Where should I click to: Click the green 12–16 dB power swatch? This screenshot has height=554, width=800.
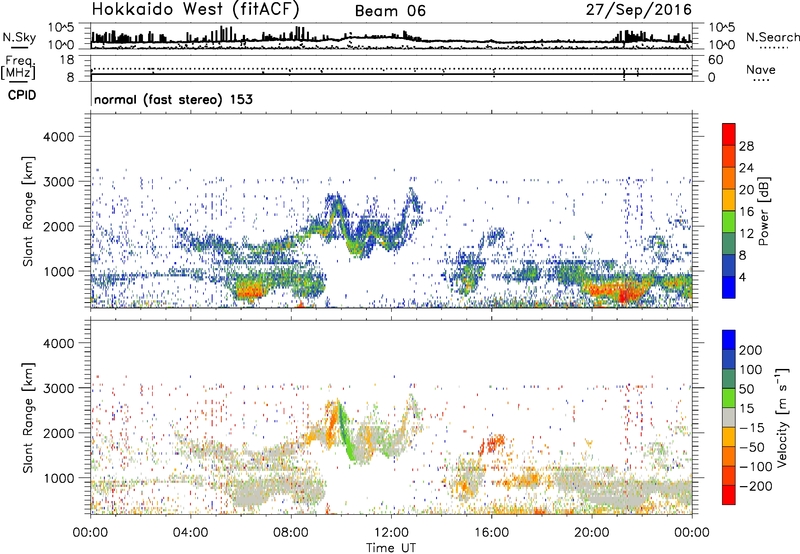(x=729, y=222)
